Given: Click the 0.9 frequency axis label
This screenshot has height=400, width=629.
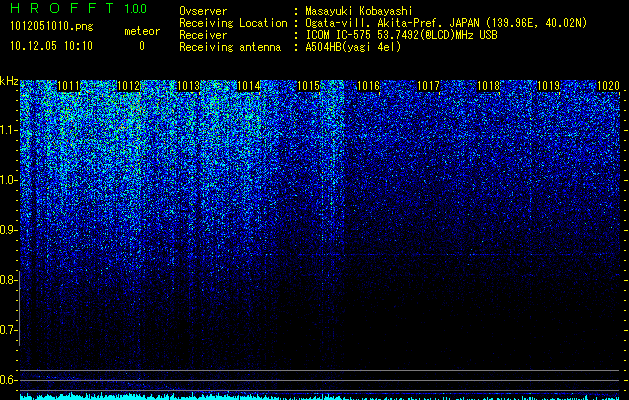Looking at the screenshot, I should click(8, 230).
